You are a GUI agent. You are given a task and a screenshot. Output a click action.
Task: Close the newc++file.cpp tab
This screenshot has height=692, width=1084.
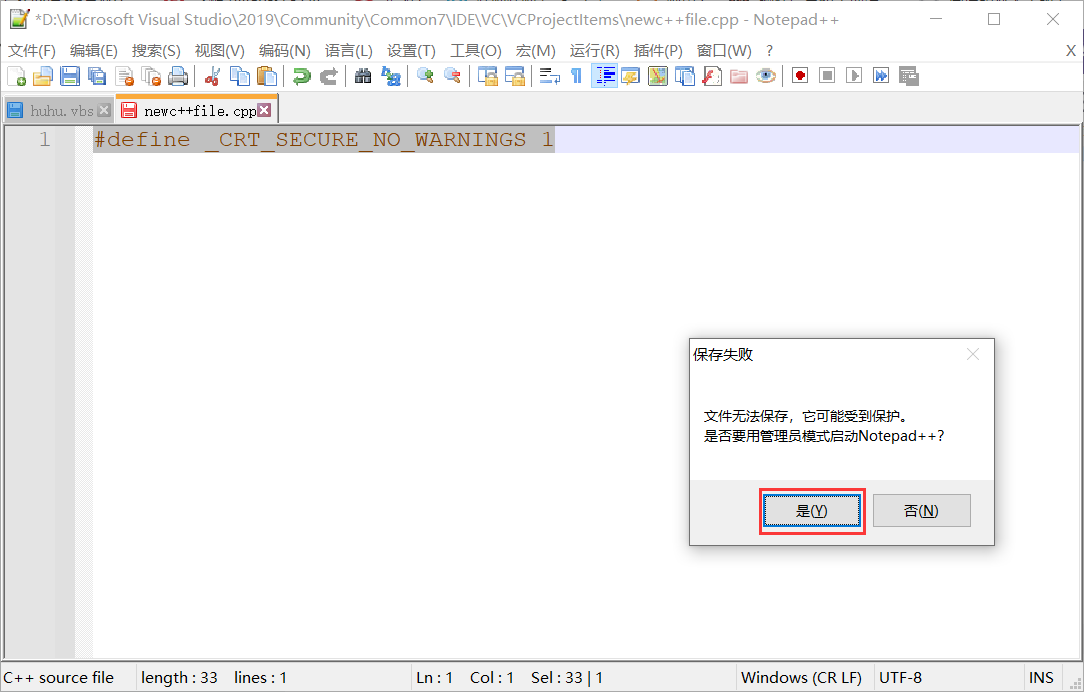pyautogui.click(x=264, y=109)
